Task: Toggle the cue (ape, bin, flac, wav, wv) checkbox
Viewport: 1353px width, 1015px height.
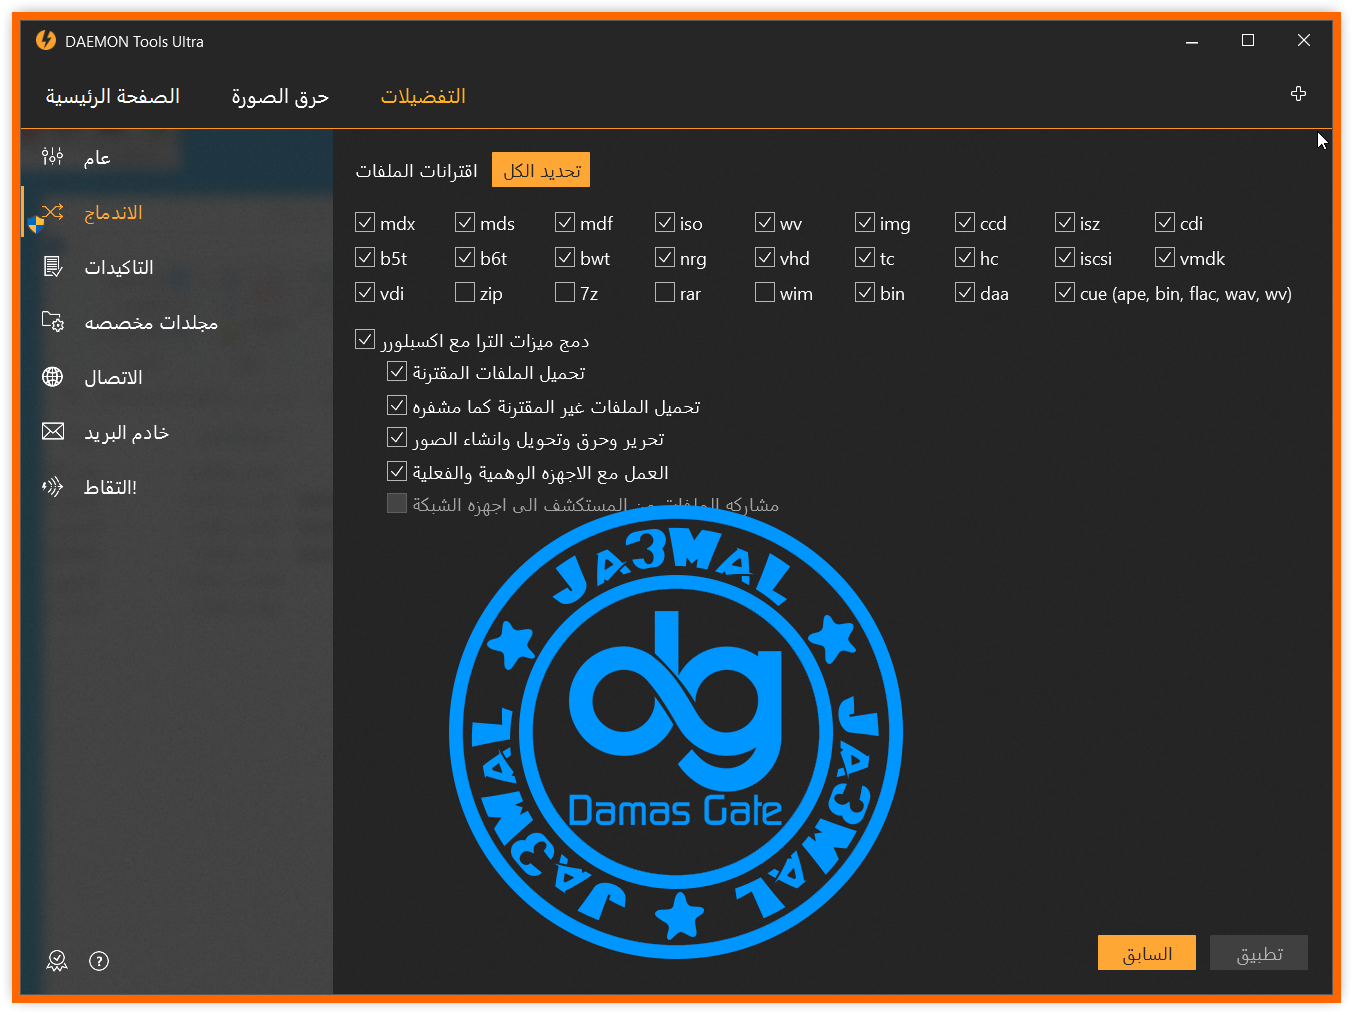Action: click(1065, 292)
